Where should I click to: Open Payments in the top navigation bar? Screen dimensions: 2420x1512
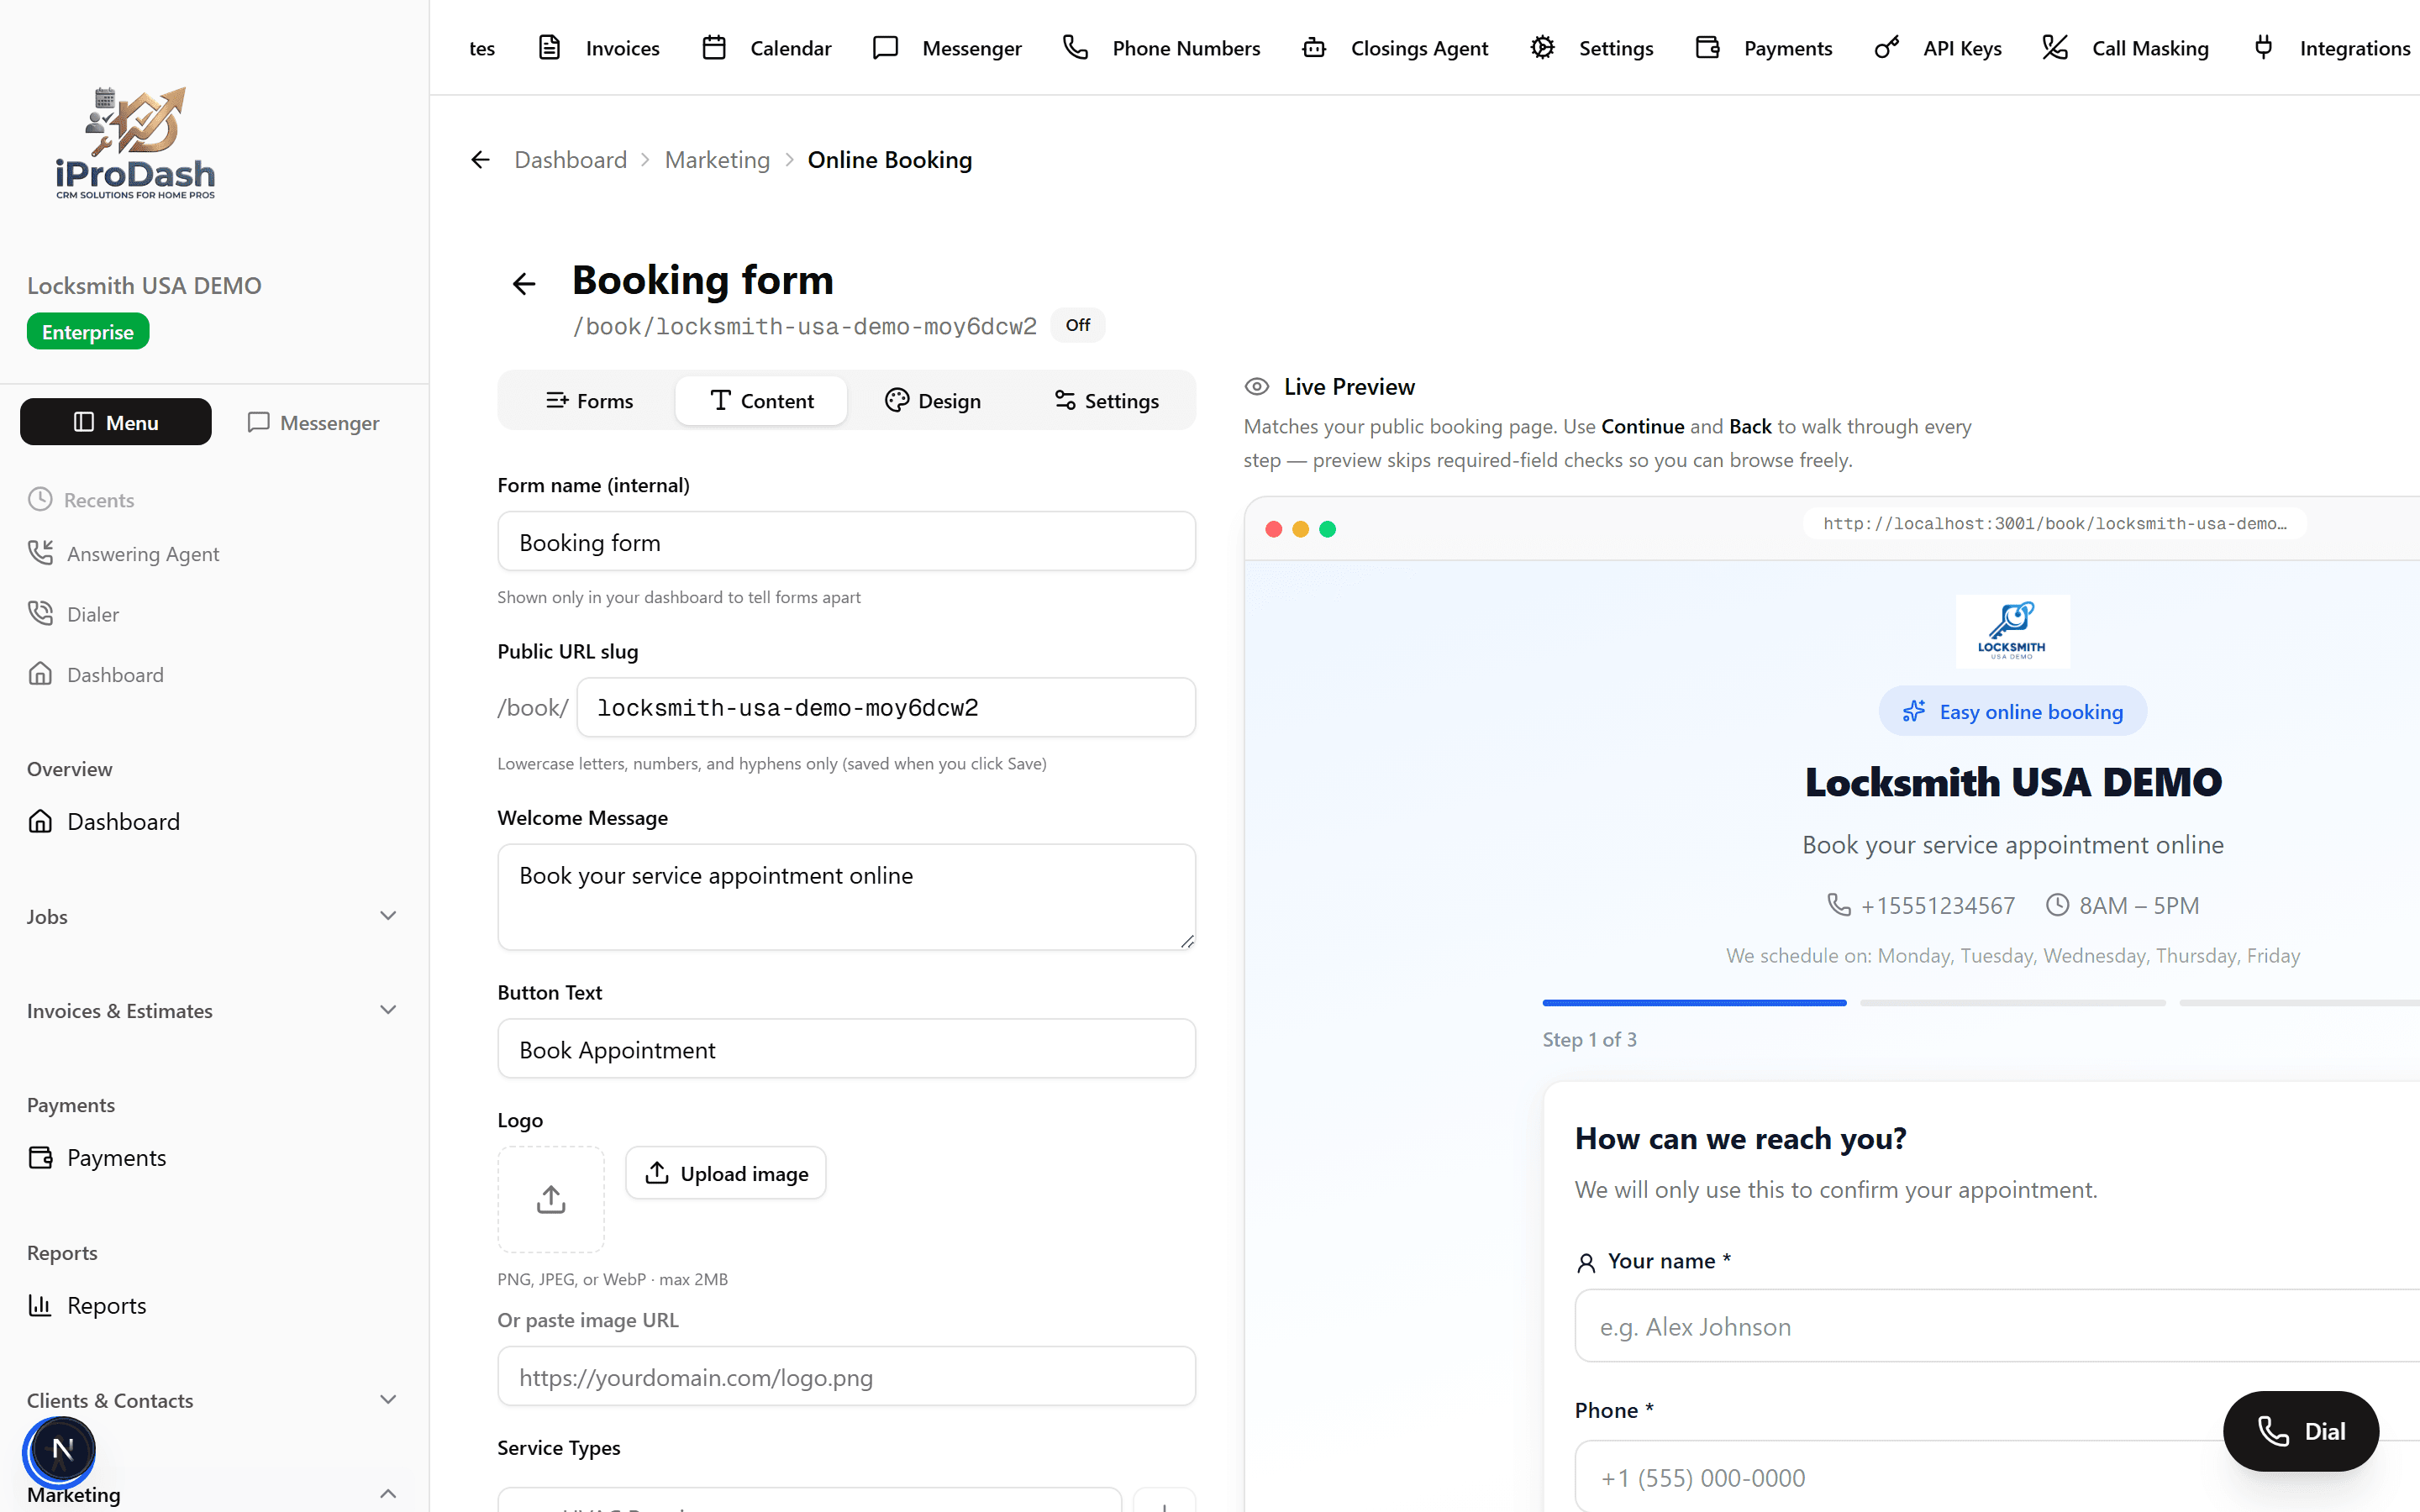coord(1764,48)
